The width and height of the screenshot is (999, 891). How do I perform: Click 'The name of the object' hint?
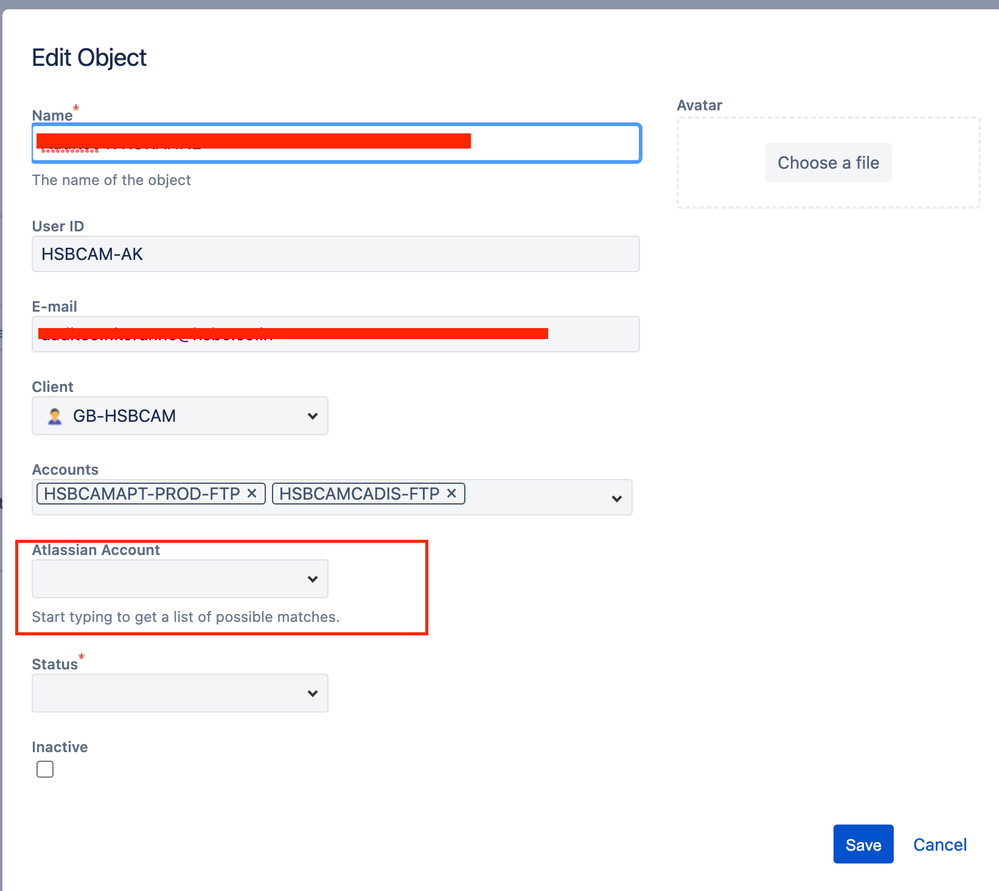coord(111,180)
